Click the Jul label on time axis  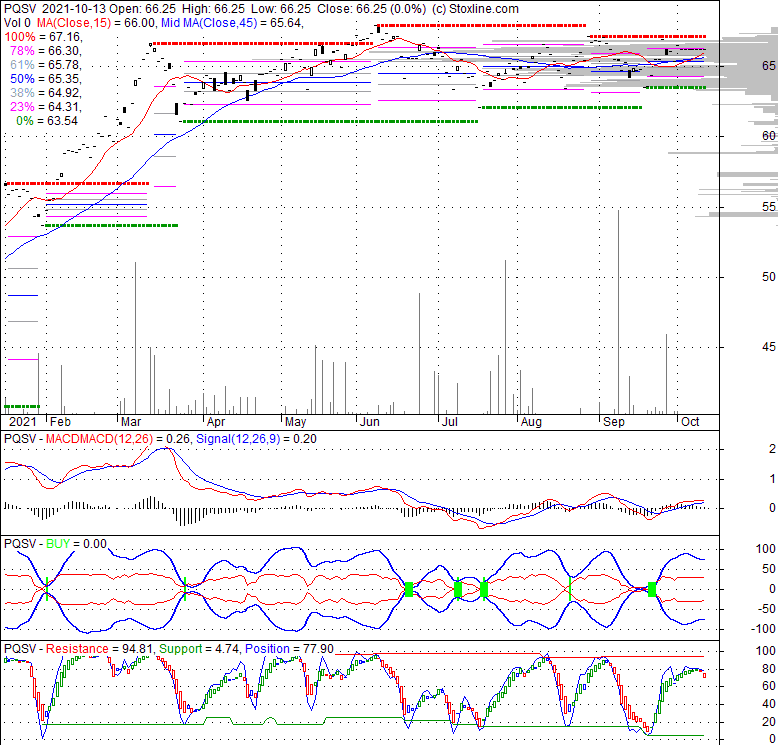450,422
